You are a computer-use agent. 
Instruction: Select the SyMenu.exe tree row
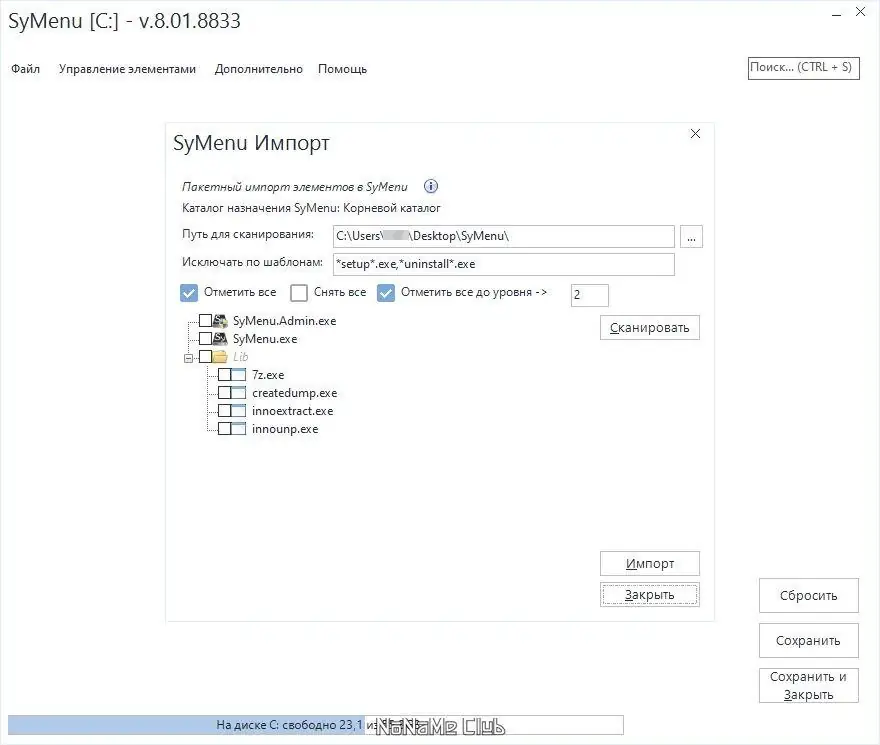pyautogui.click(x=265, y=339)
